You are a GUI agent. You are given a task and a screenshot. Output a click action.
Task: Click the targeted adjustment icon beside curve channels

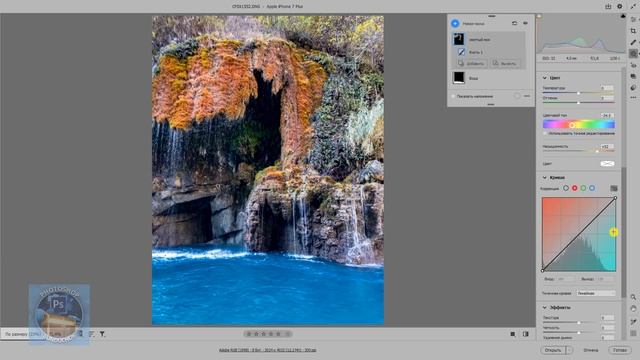point(613,188)
